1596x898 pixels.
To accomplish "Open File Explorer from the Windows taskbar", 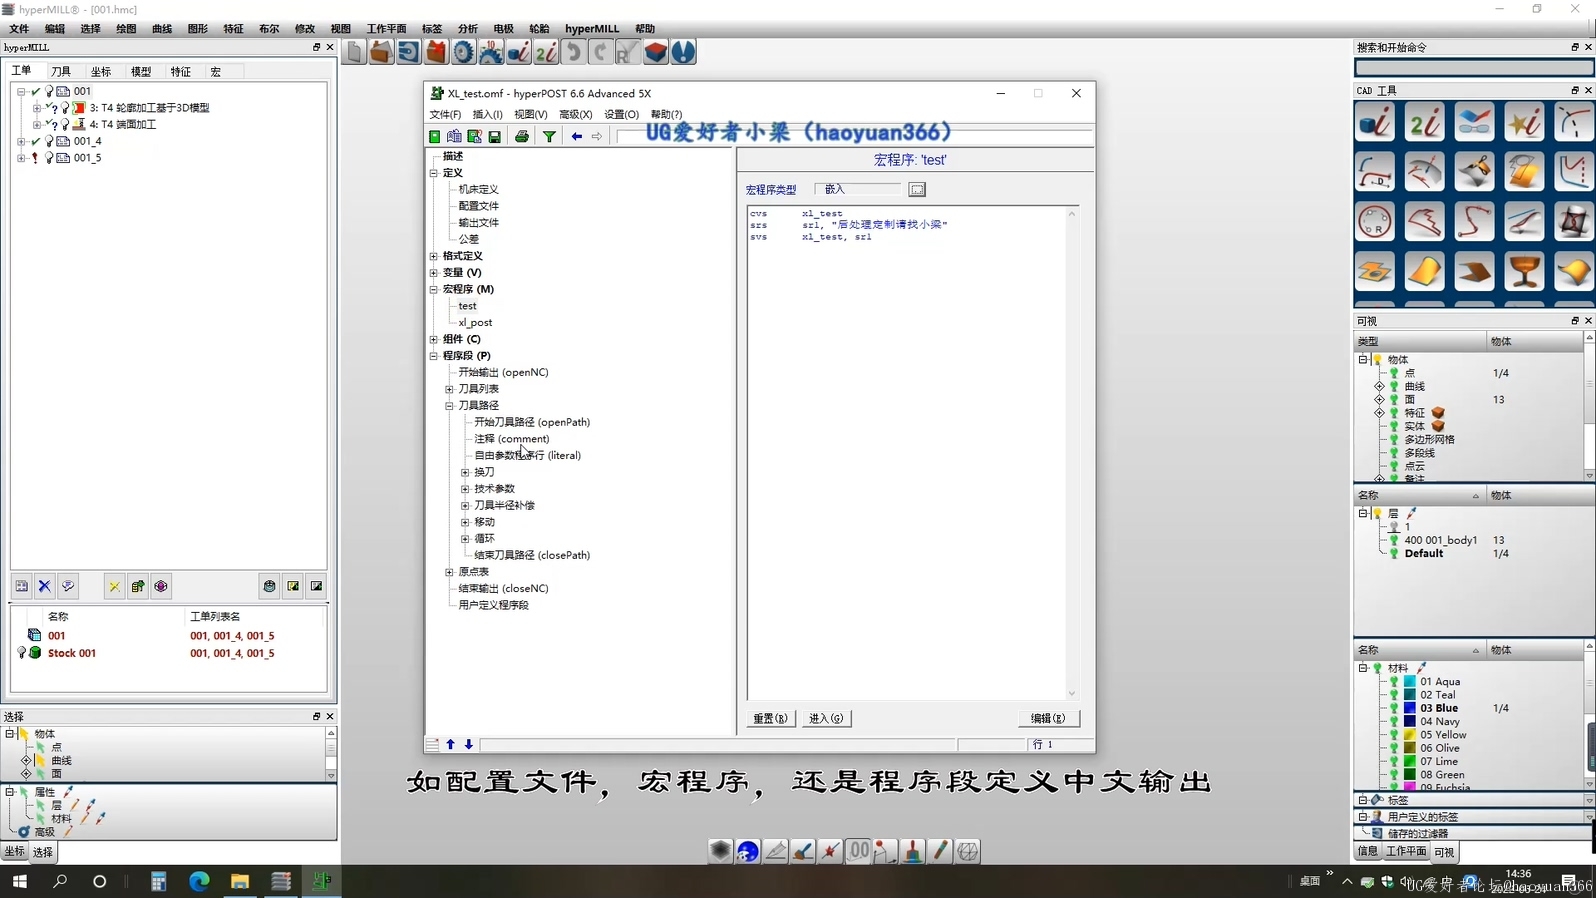I will [240, 881].
